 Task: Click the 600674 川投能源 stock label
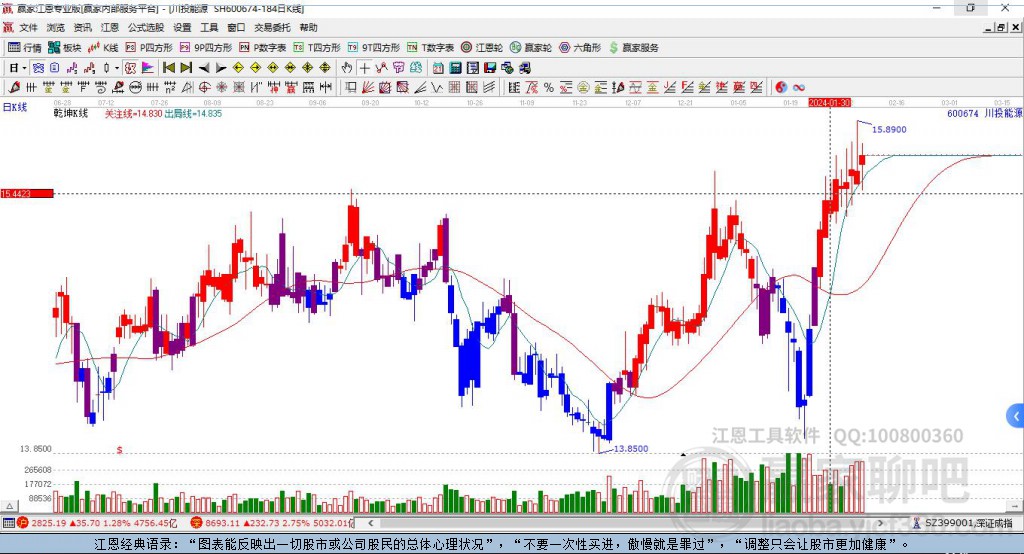tap(984, 113)
